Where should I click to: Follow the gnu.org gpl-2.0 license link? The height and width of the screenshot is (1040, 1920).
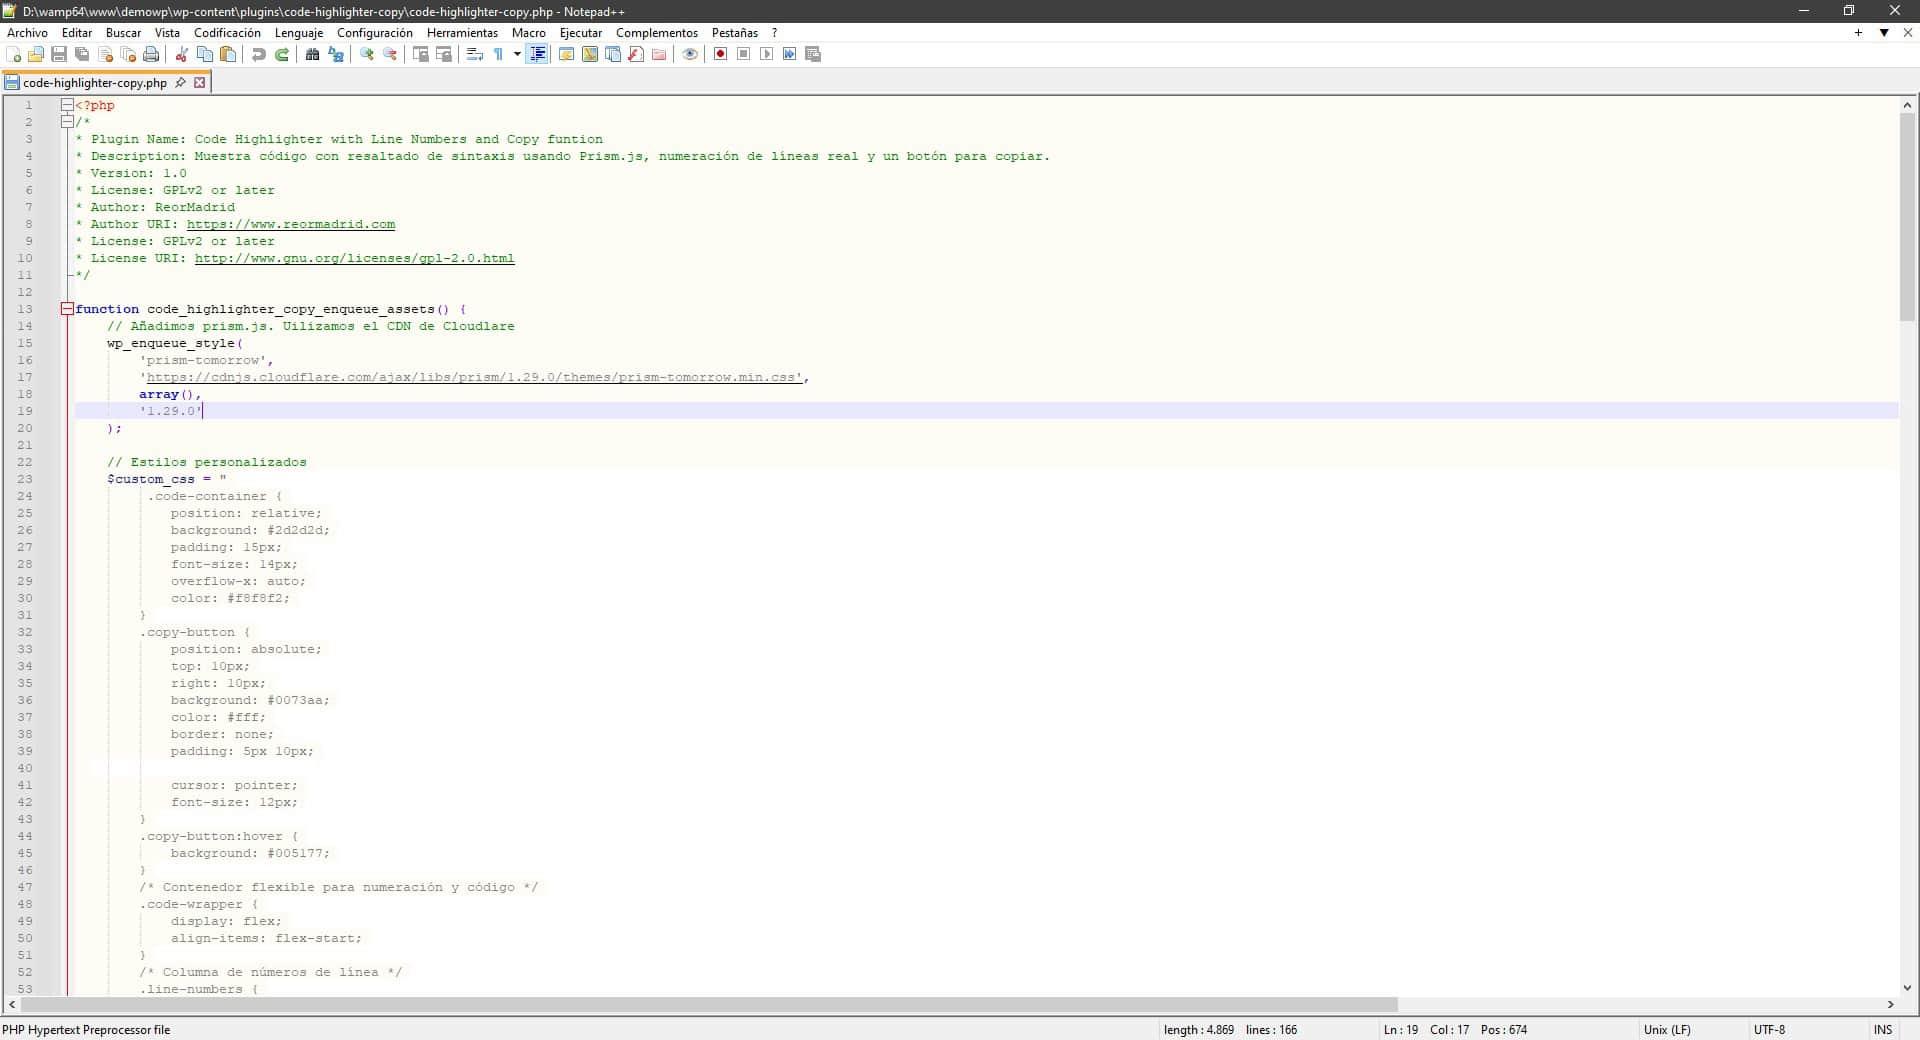point(355,258)
